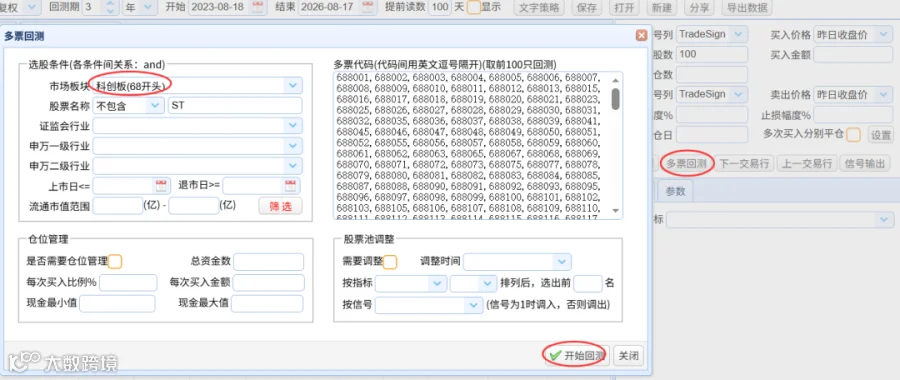Click the 信号输出 button
The width and height of the screenshot is (900, 380).
(x=865, y=163)
